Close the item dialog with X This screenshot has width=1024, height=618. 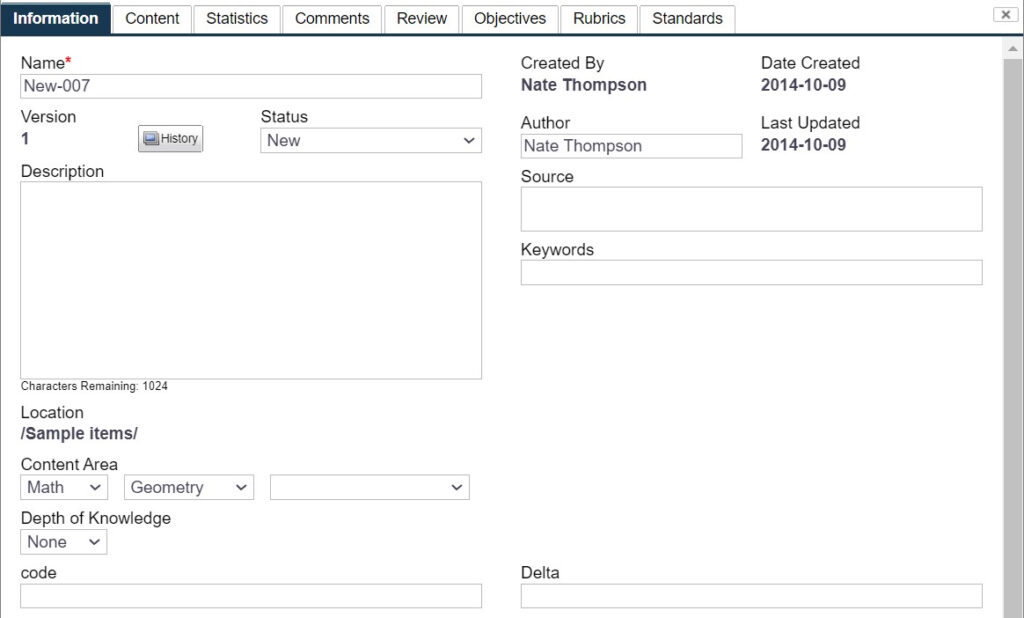tap(1005, 14)
